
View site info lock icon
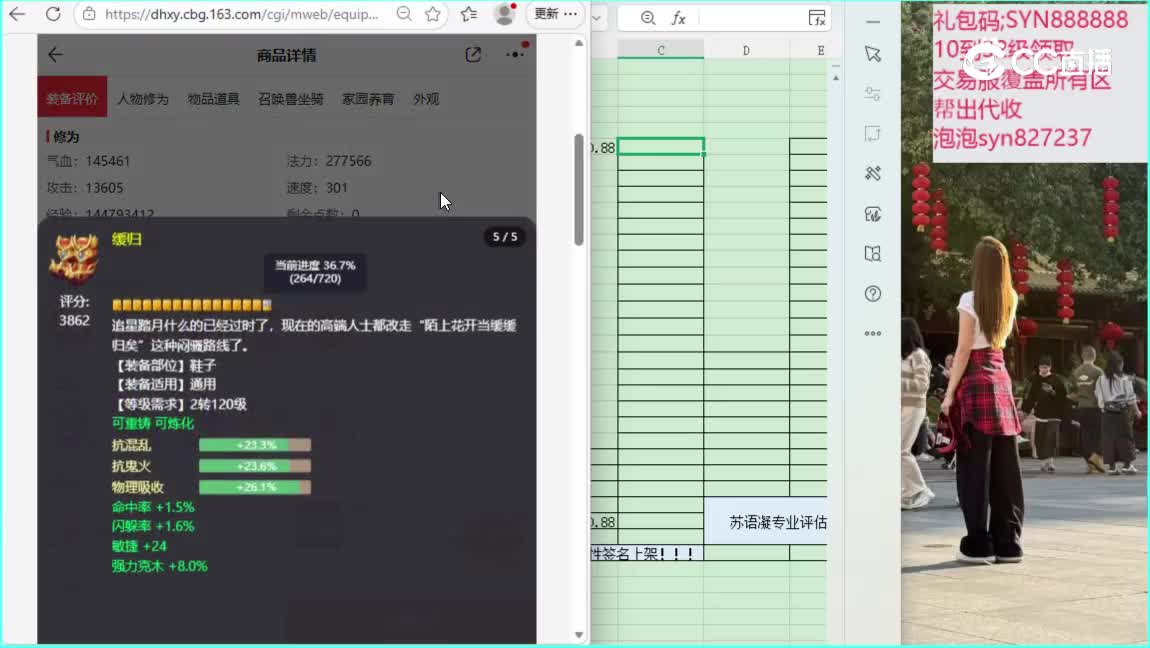tap(89, 14)
